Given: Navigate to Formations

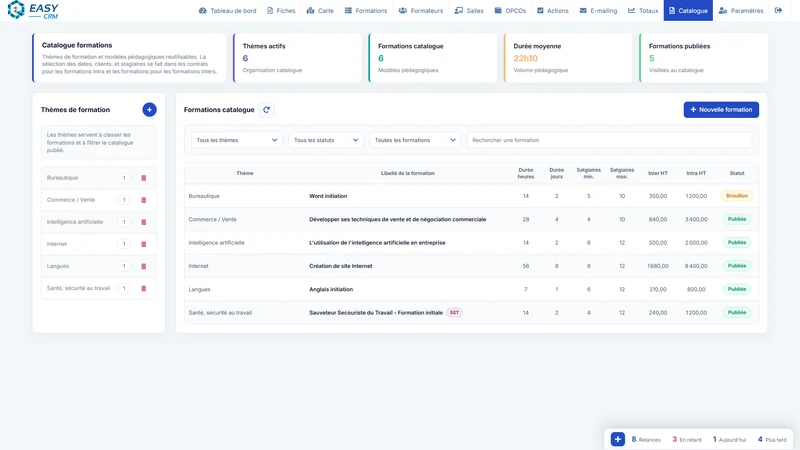Looking at the screenshot, I should point(366,11).
